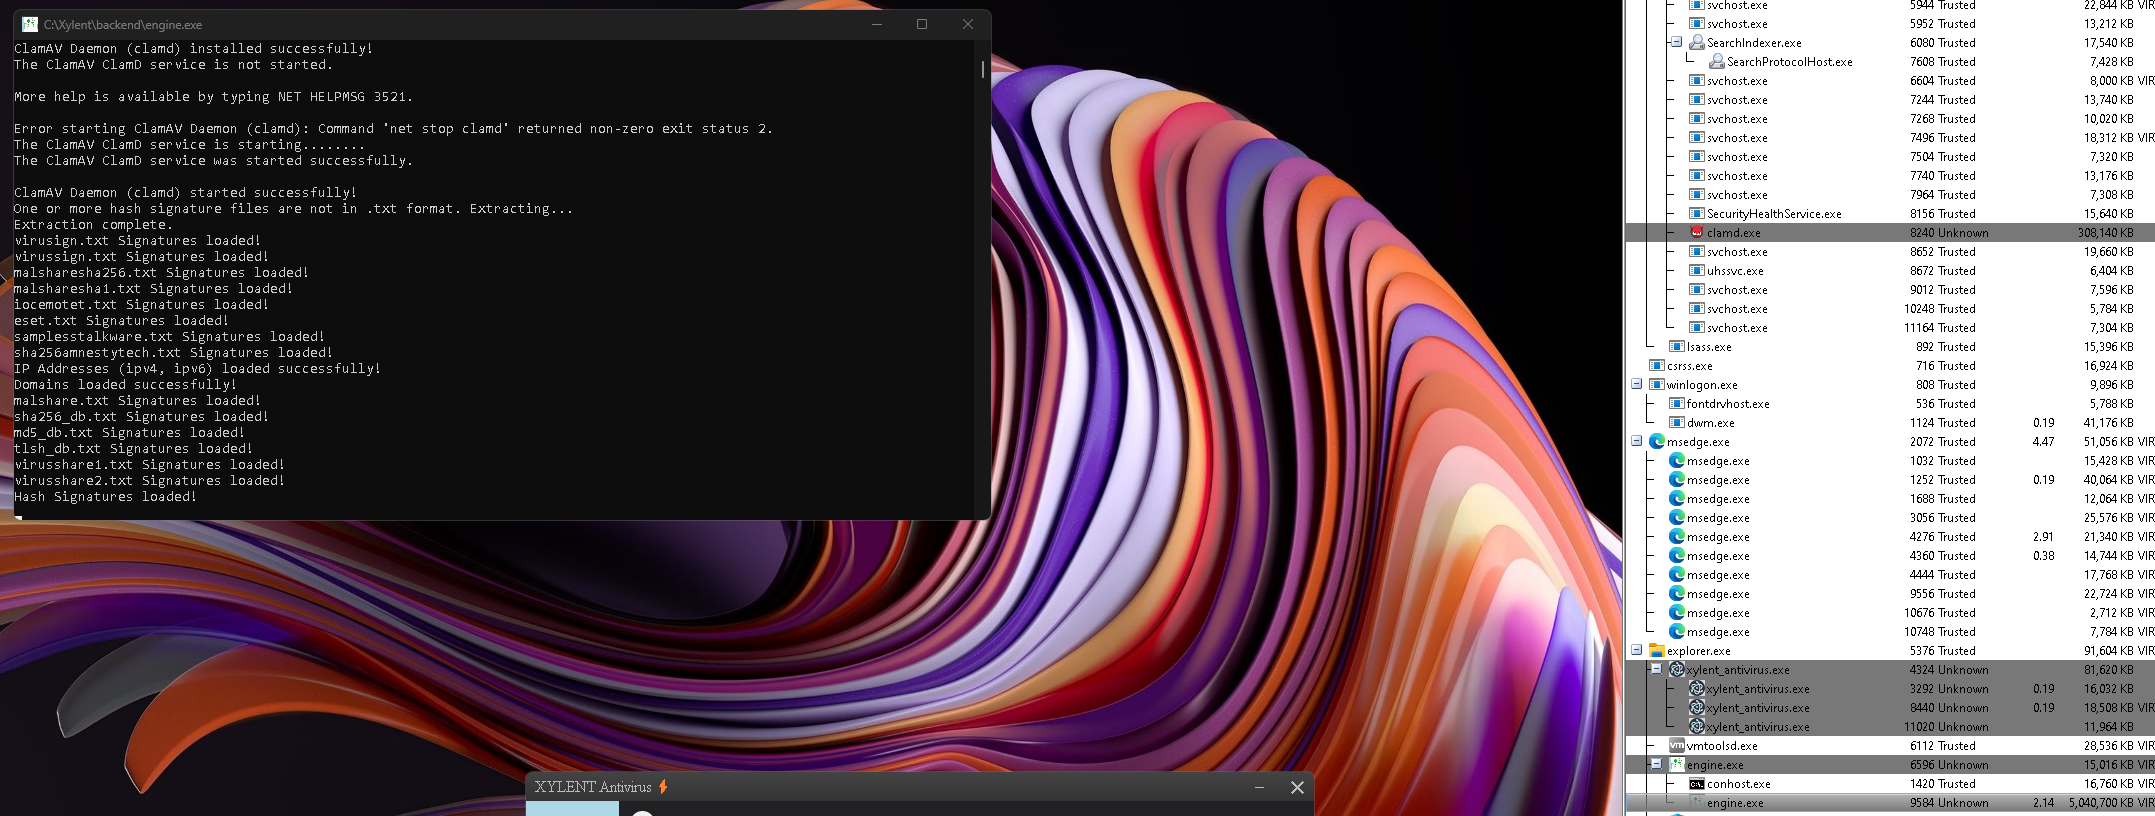The image size is (2155, 816).
Task: Click the Edge icon of msedge.exe PID 4276
Action: tap(1677, 536)
